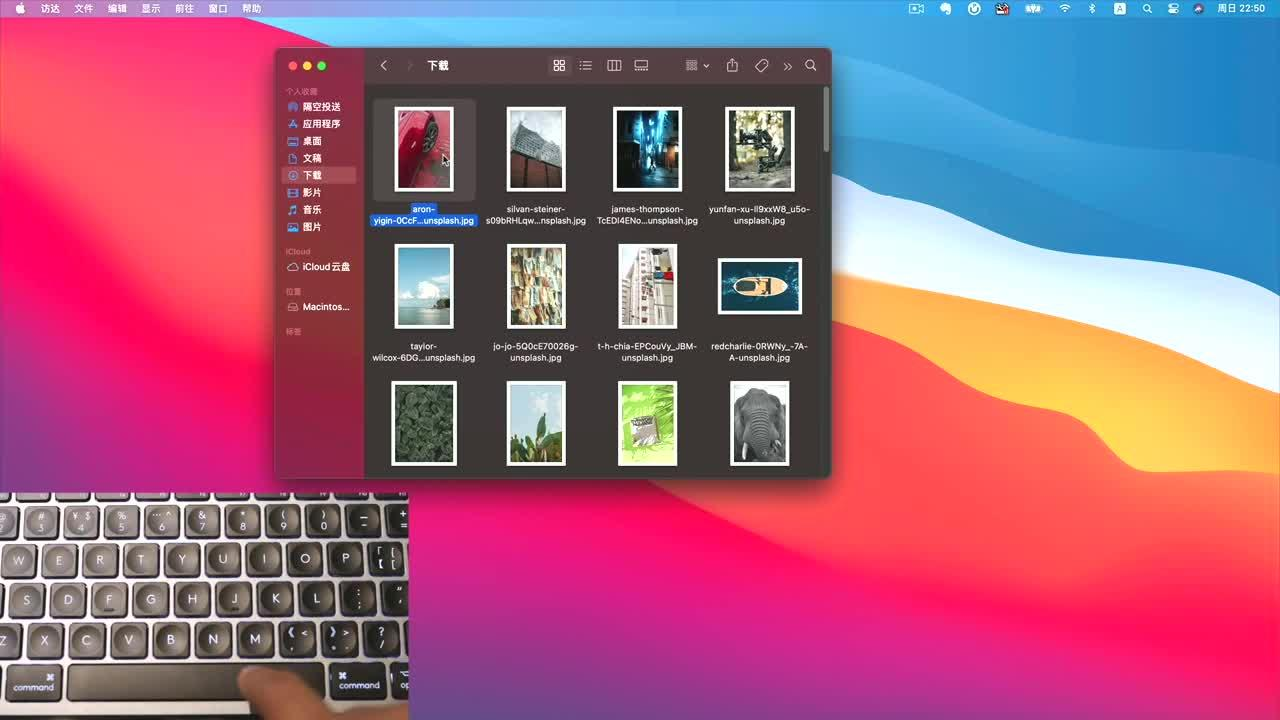The height and width of the screenshot is (720, 1280).
Task: Expand the toolbar overflow double chevron
Action: point(788,66)
